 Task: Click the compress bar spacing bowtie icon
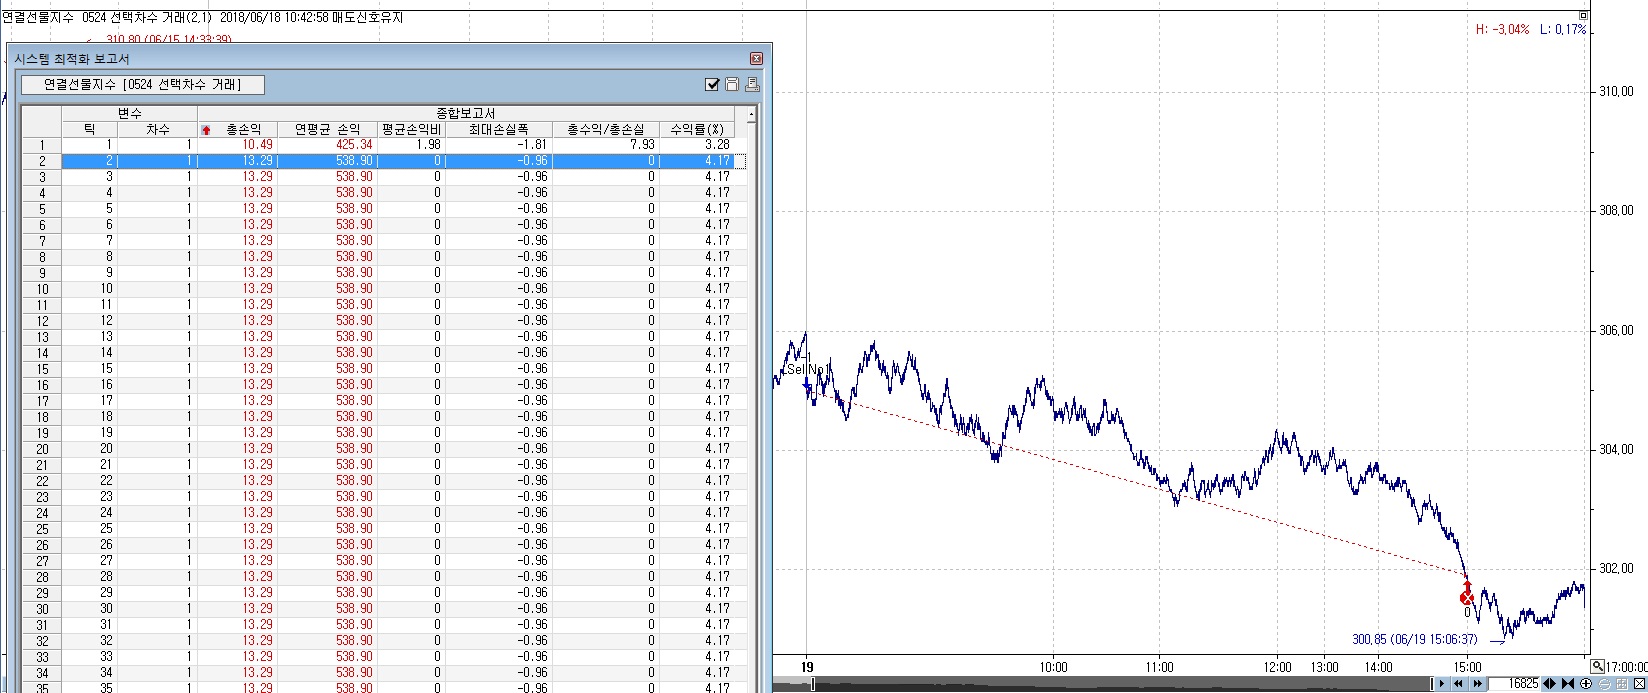[1568, 684]
